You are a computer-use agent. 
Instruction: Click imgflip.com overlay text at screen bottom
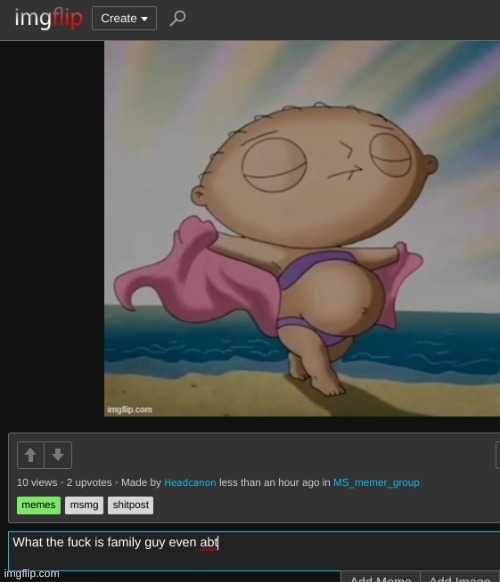click(x=32, y=574)
